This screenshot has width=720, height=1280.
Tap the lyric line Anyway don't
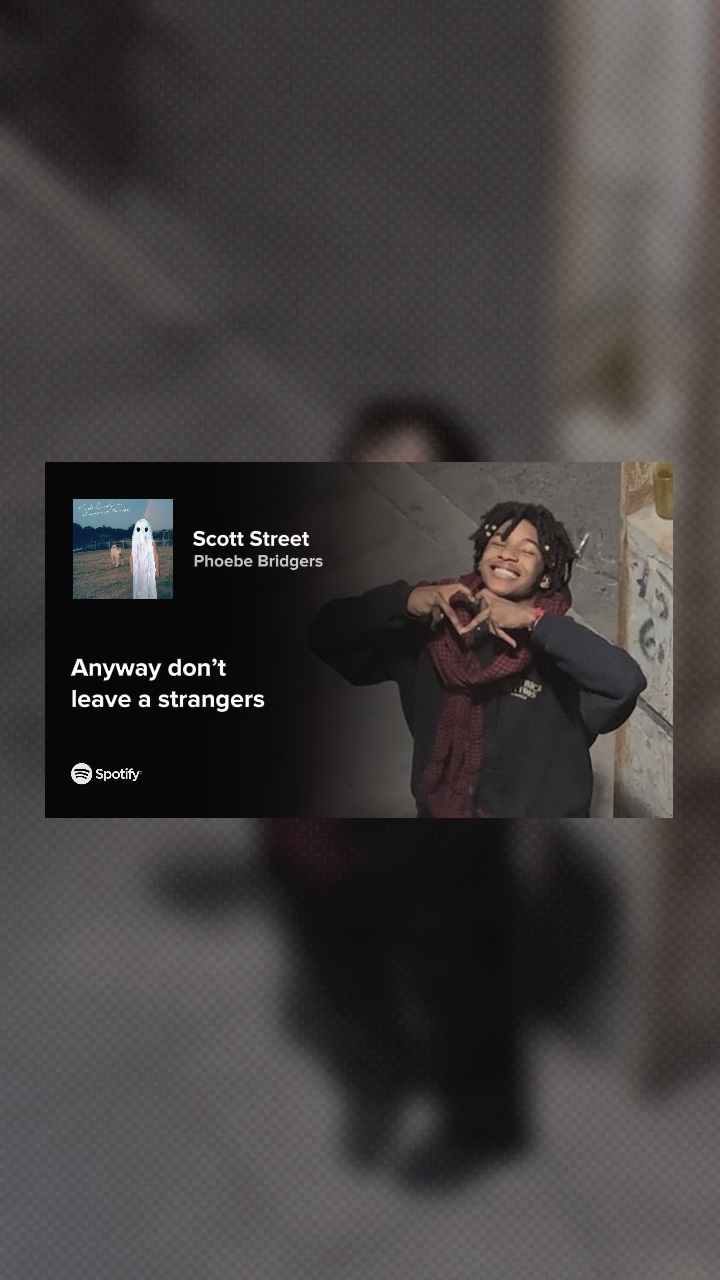(148, 668)
